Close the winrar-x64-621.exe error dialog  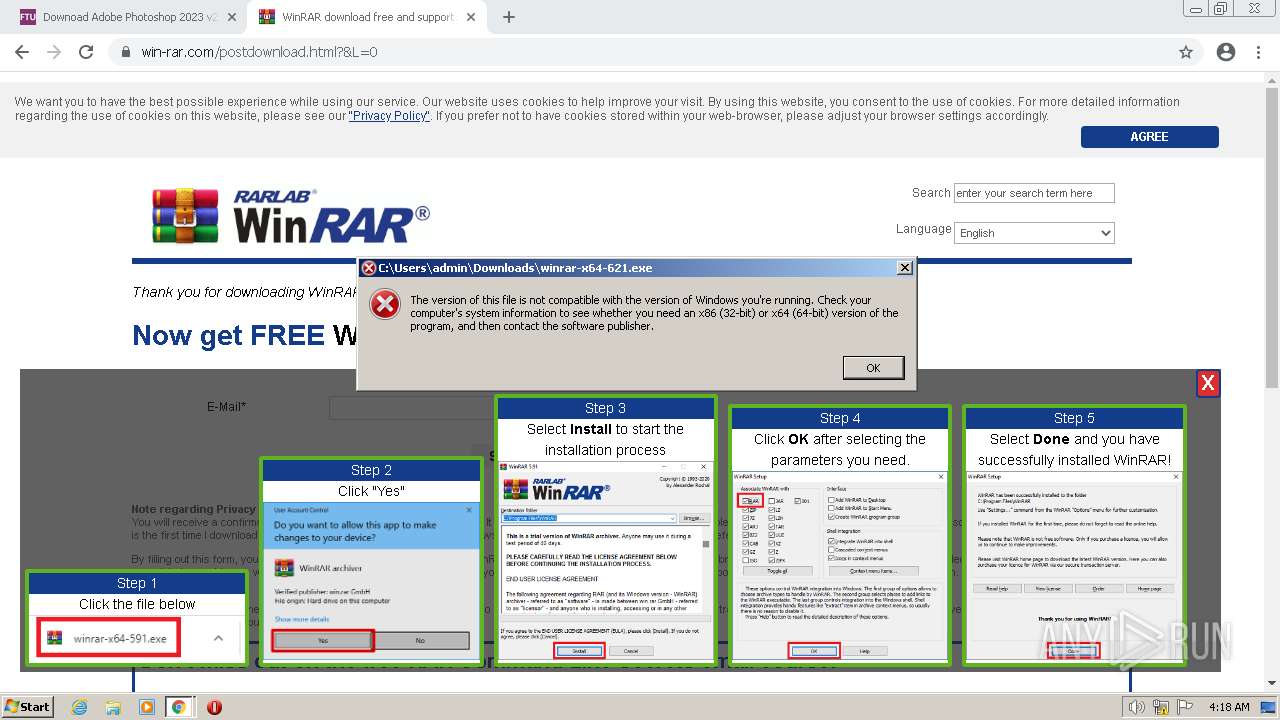coord(904,268)
